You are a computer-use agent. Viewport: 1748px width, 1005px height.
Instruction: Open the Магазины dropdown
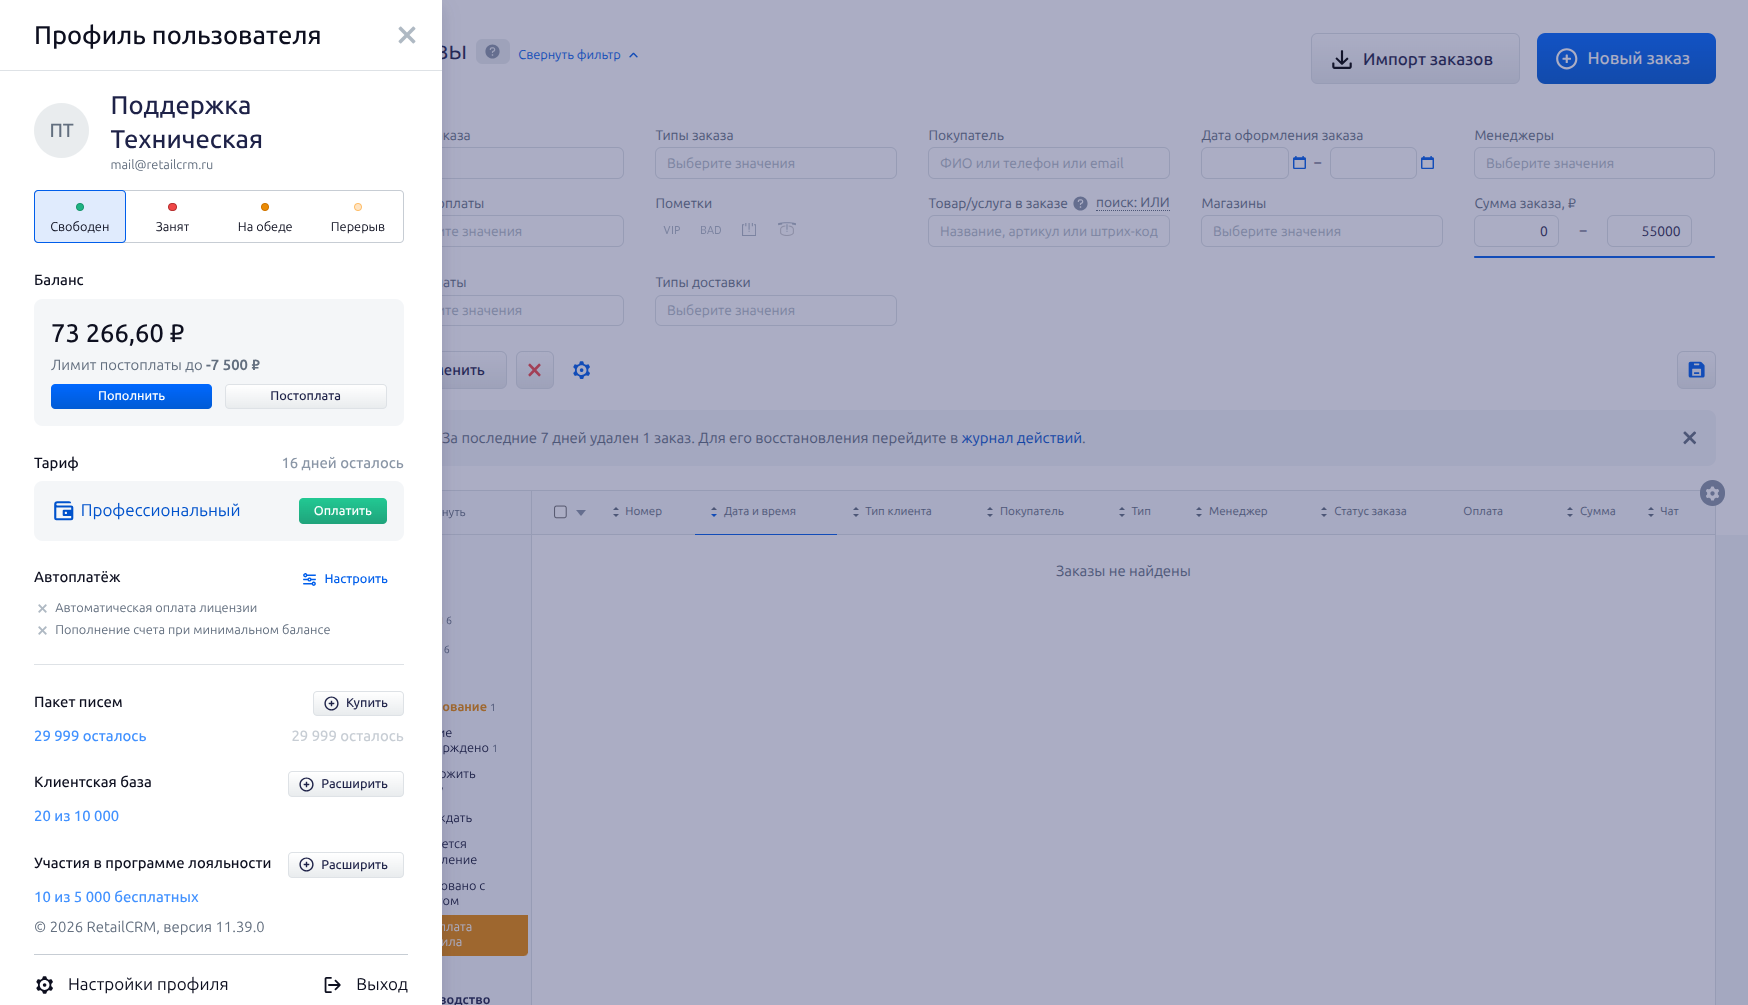pos(1322,231)
